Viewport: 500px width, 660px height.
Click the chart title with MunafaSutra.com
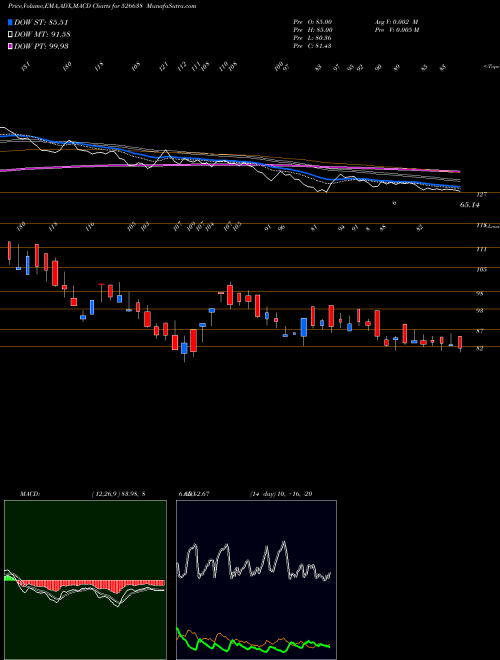coord(102,6)
